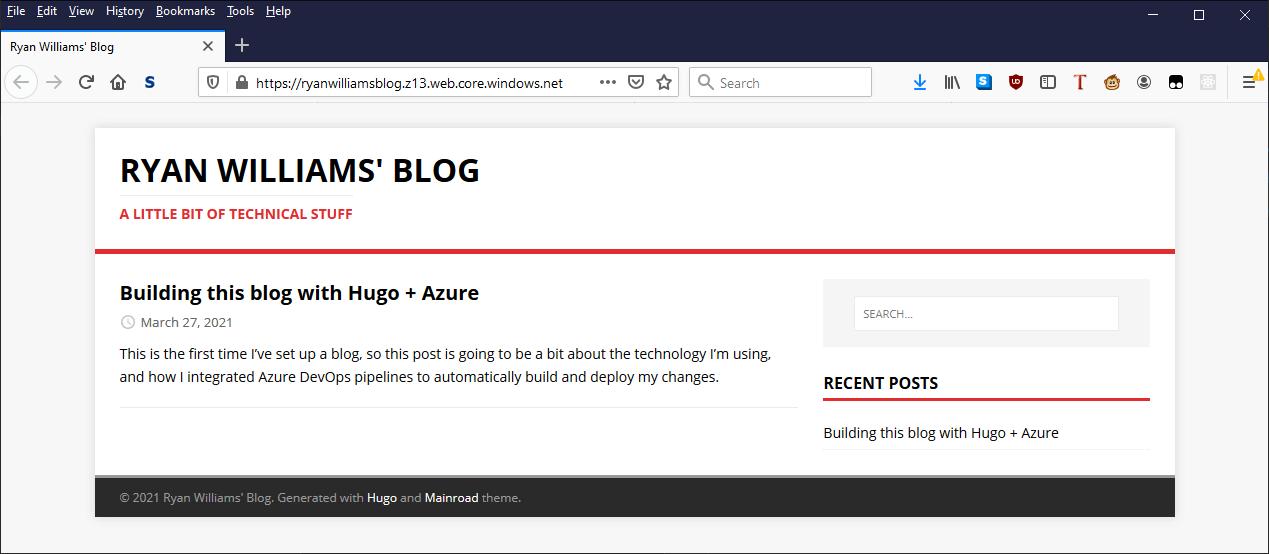Open the History menu
The image size is (1269, 554).
point(125,11)
